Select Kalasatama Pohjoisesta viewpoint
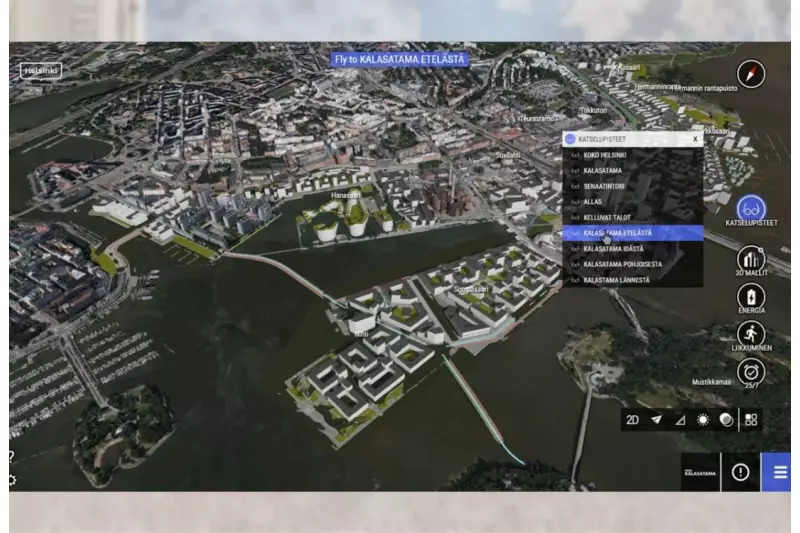800x533 pixels. point(633,264)
